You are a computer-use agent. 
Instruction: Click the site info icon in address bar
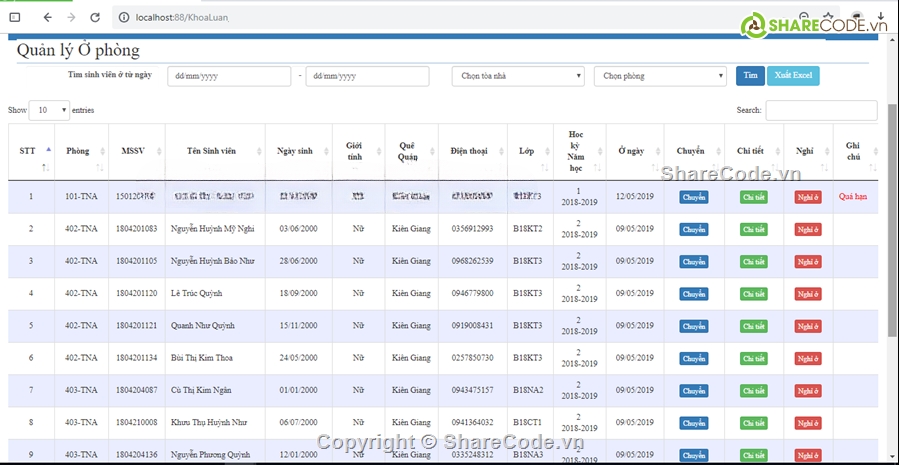(x=124, y=18)
